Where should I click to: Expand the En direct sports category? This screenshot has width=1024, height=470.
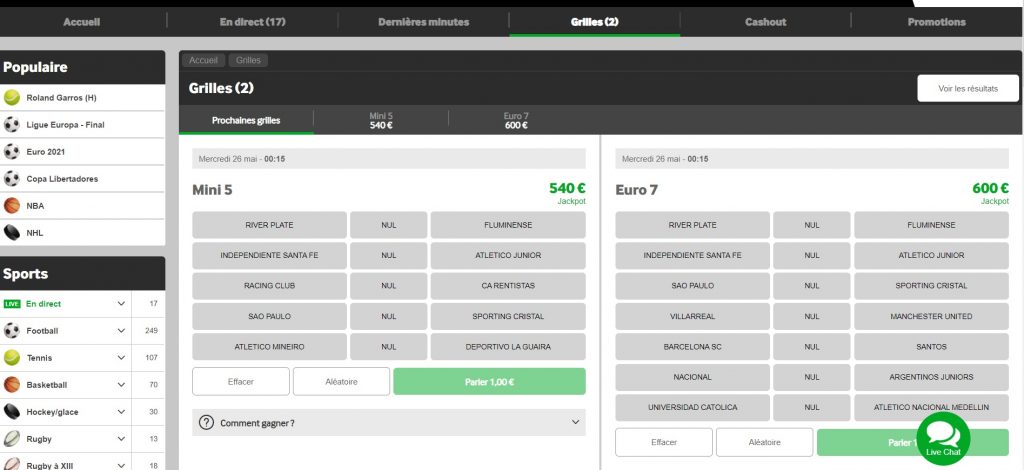[x=121, y=304]
